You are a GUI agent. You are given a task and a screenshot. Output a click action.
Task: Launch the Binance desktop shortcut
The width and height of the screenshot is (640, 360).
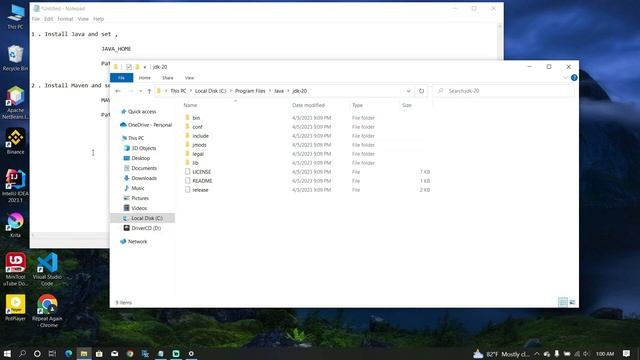16,141
